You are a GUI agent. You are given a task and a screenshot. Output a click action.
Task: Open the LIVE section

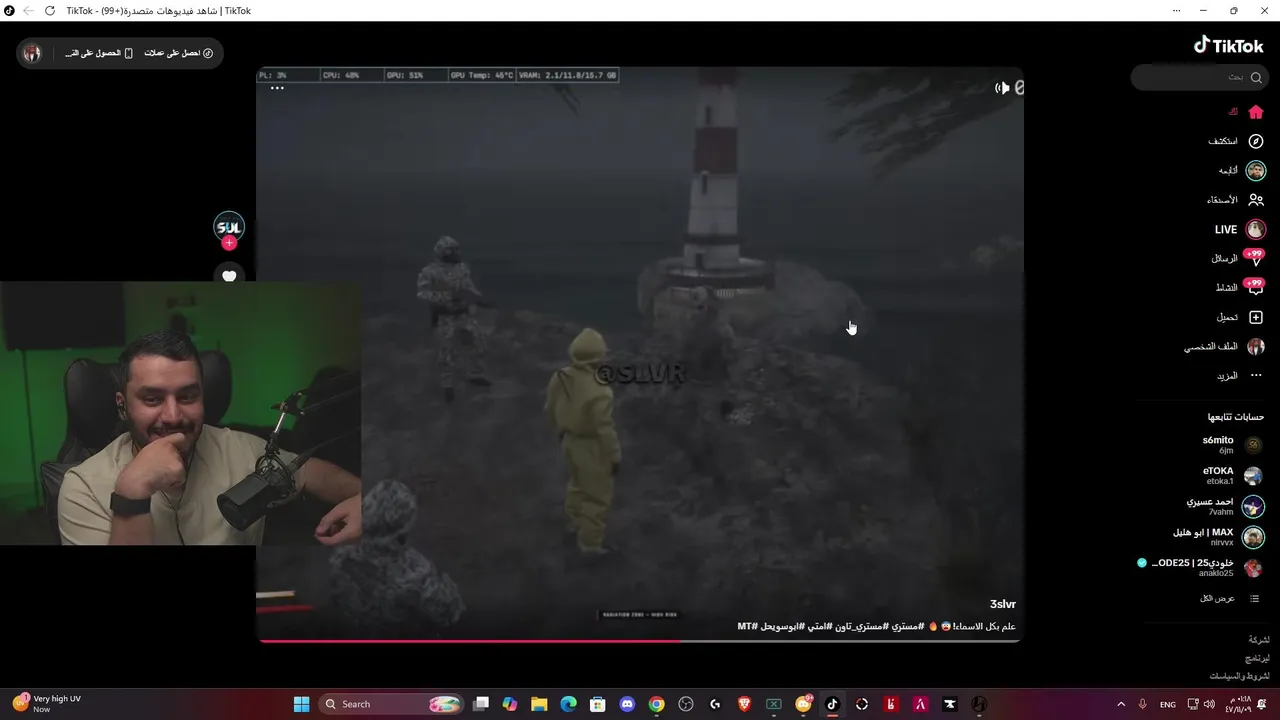click(1240, 229)
